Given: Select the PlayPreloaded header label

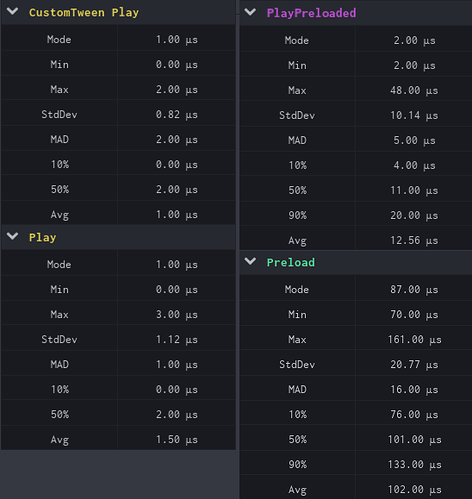Looking at the screenshot, I should click(x=311, y=13).
